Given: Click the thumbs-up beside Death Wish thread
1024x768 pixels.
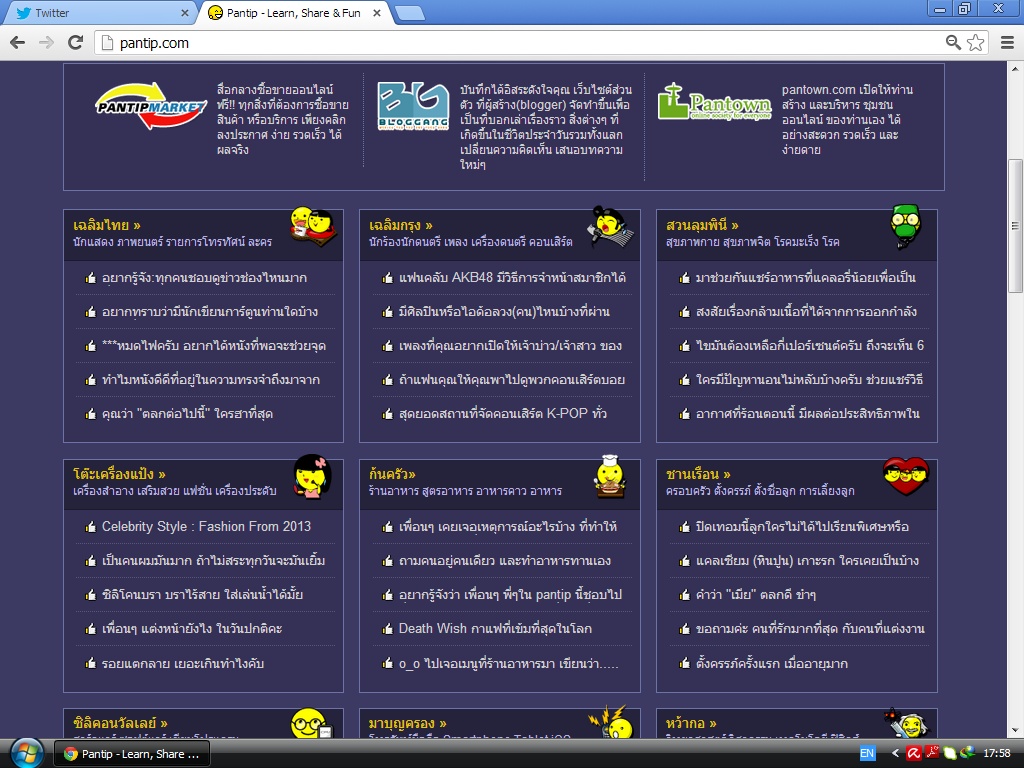Looking at the screenshot, I should click(x=387, y=629).
